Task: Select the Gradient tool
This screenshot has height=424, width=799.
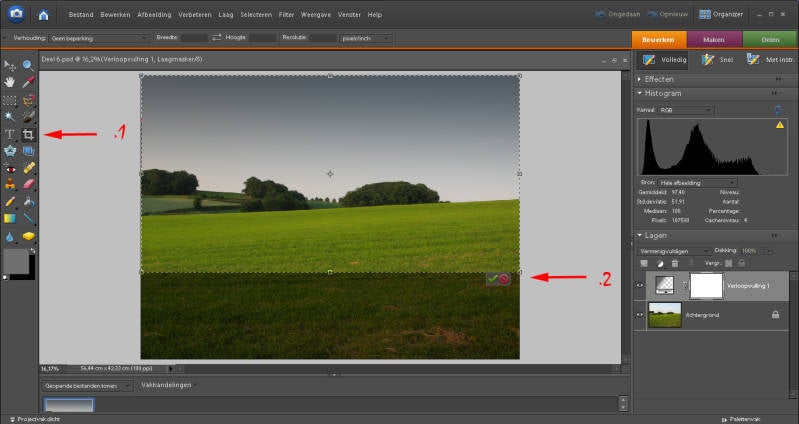Action: click(10, 218)
